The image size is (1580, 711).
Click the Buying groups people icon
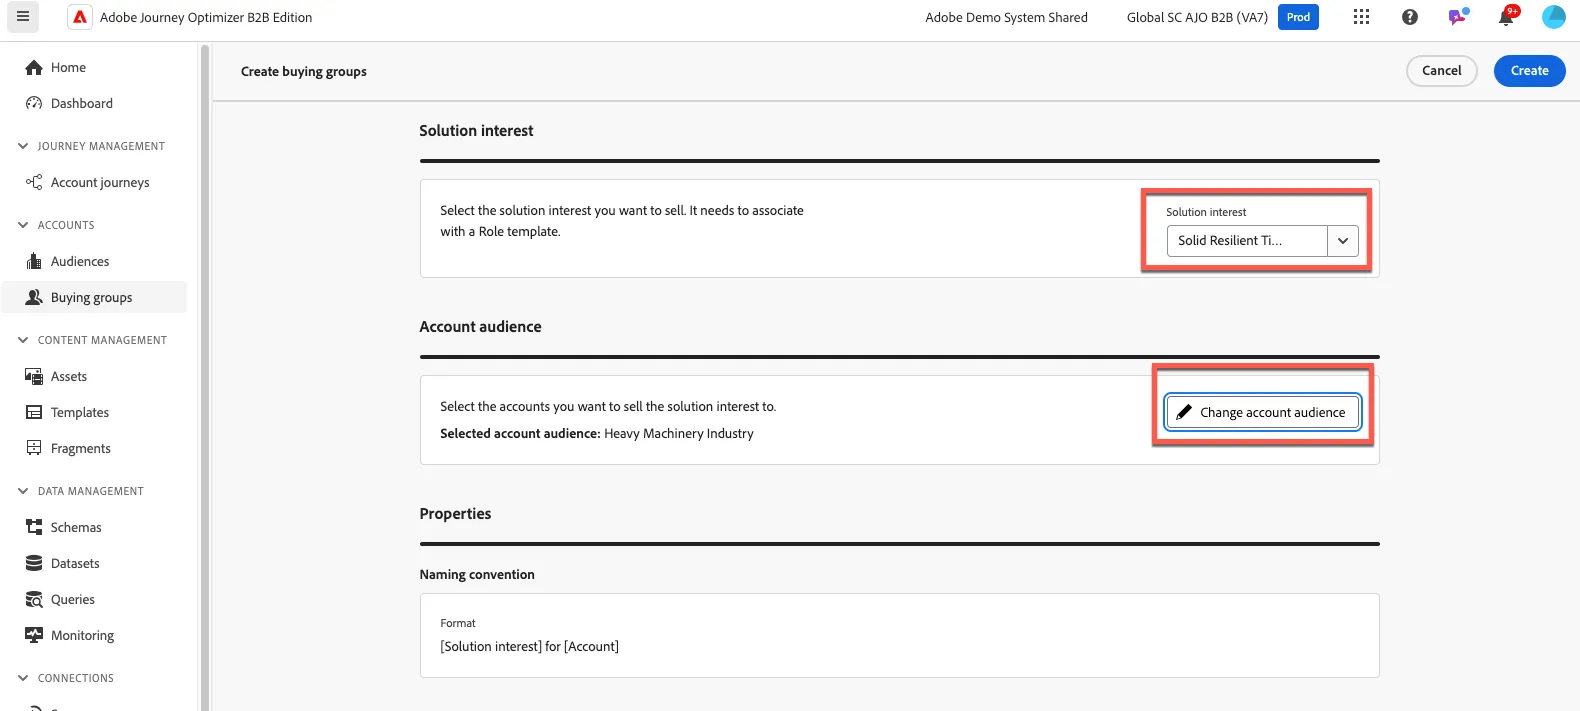[34, 298]
